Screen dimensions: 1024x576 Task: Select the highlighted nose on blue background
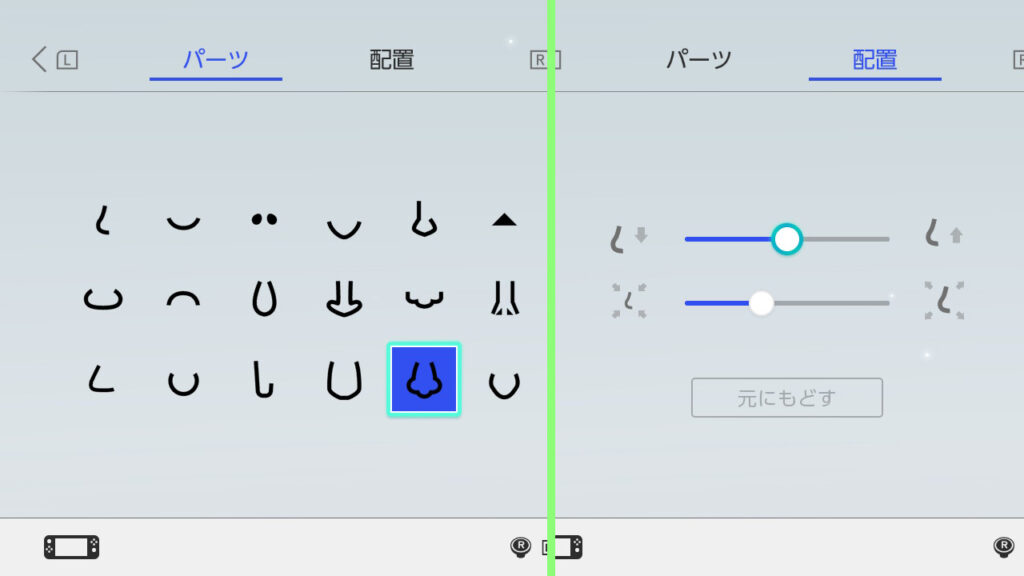point(424,379)
